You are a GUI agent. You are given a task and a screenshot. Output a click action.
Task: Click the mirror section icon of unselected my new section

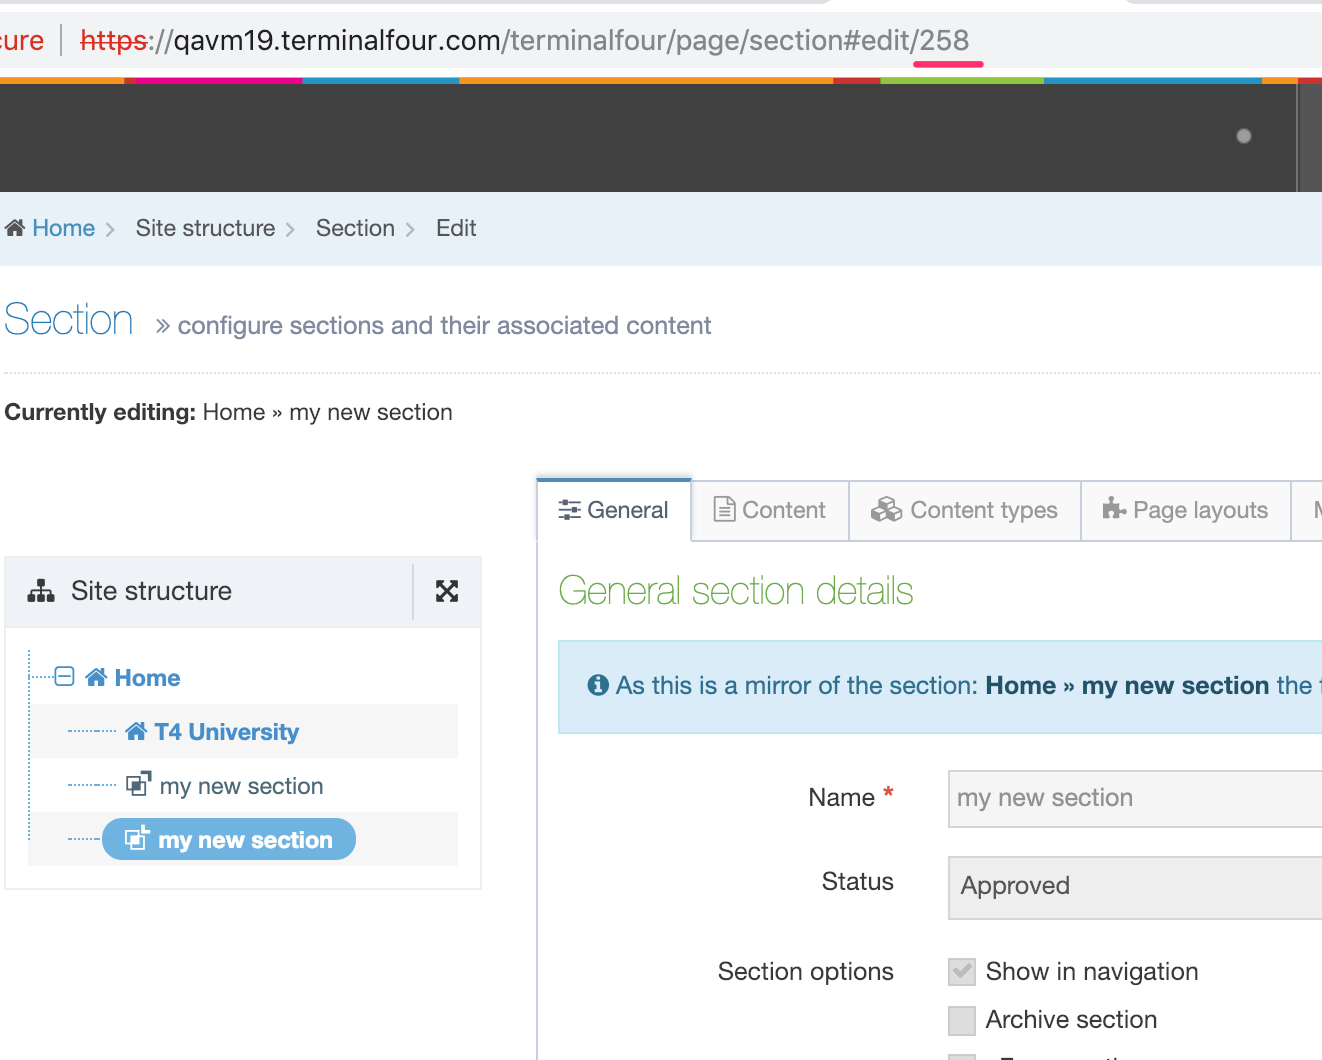click(138, 784)
